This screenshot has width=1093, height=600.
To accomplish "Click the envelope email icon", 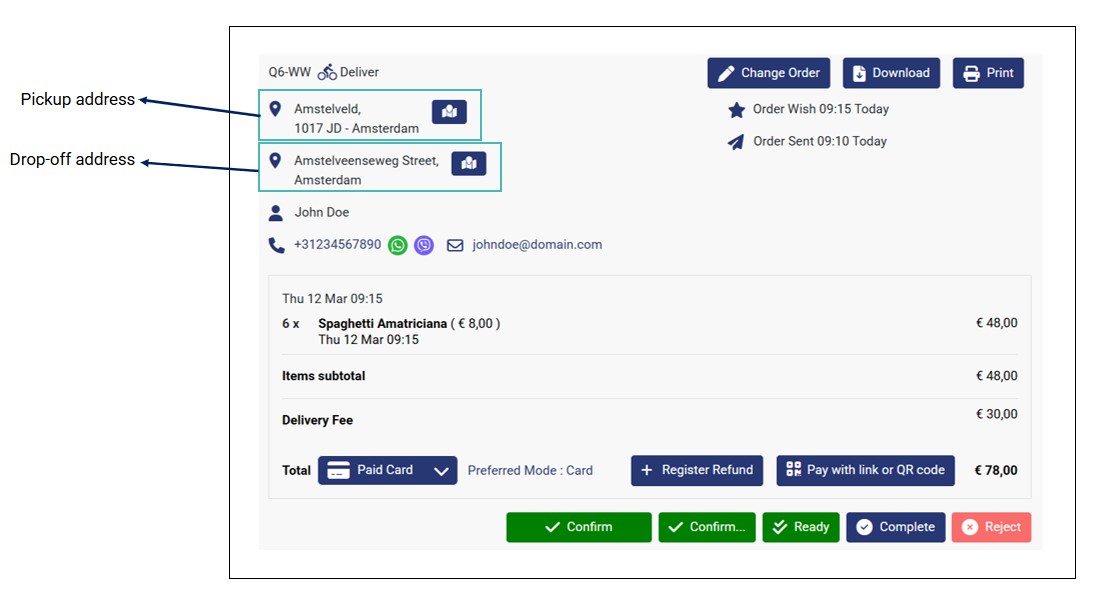I will (455, 245).
